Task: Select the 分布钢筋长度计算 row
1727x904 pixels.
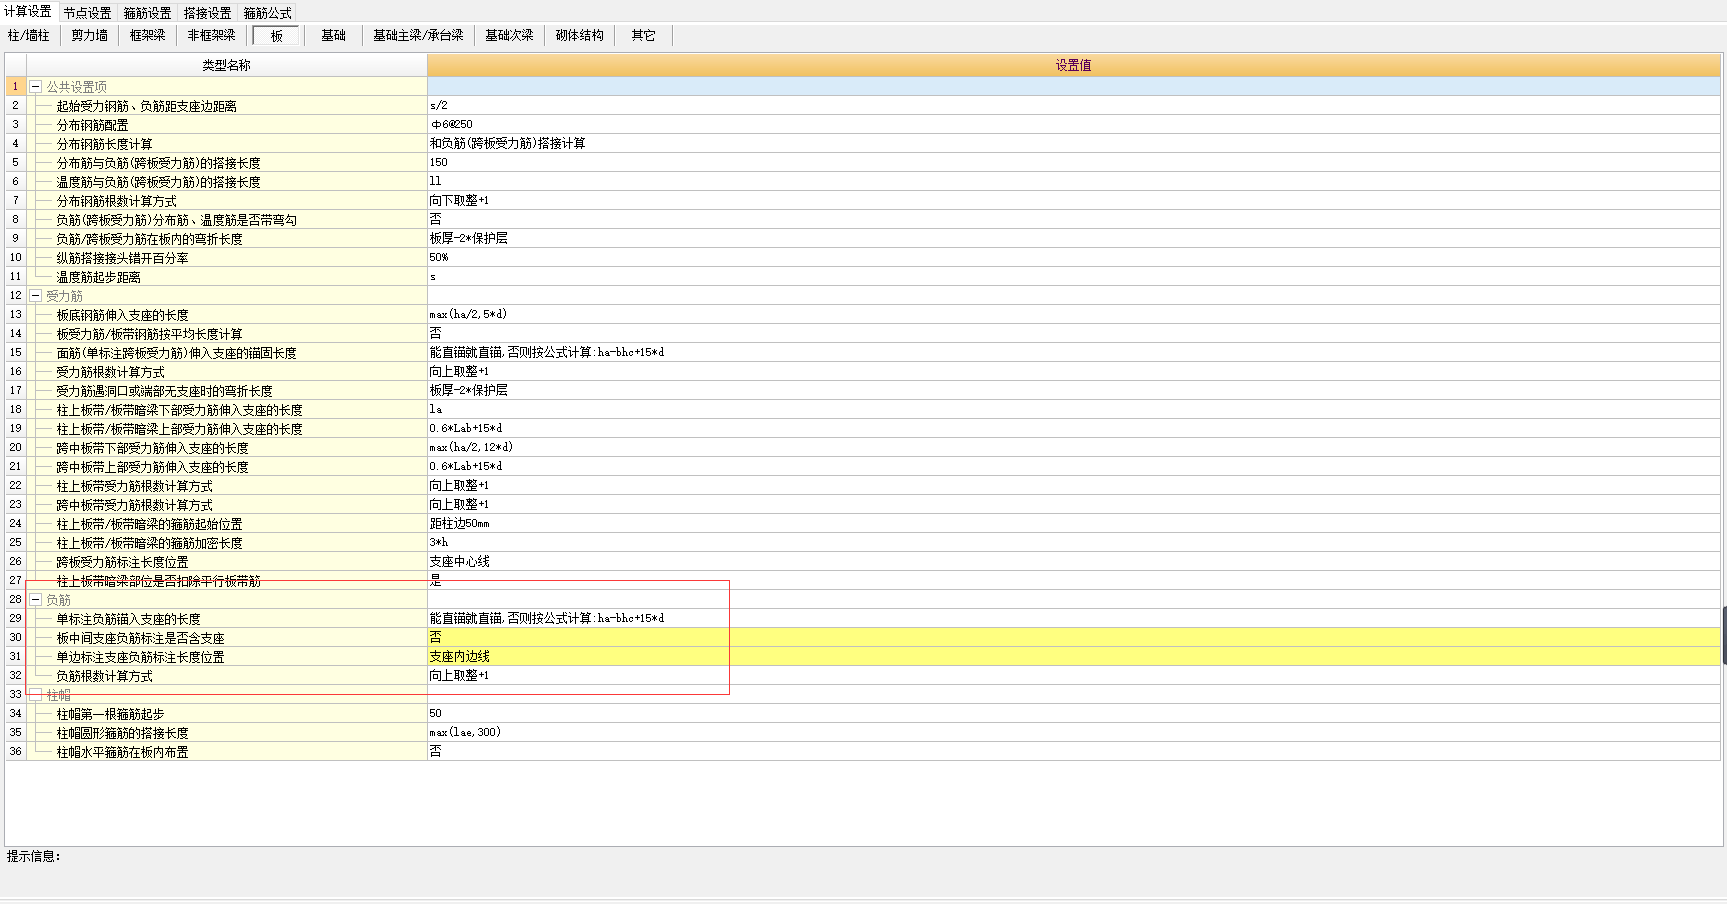Action: tap(227, 144)
